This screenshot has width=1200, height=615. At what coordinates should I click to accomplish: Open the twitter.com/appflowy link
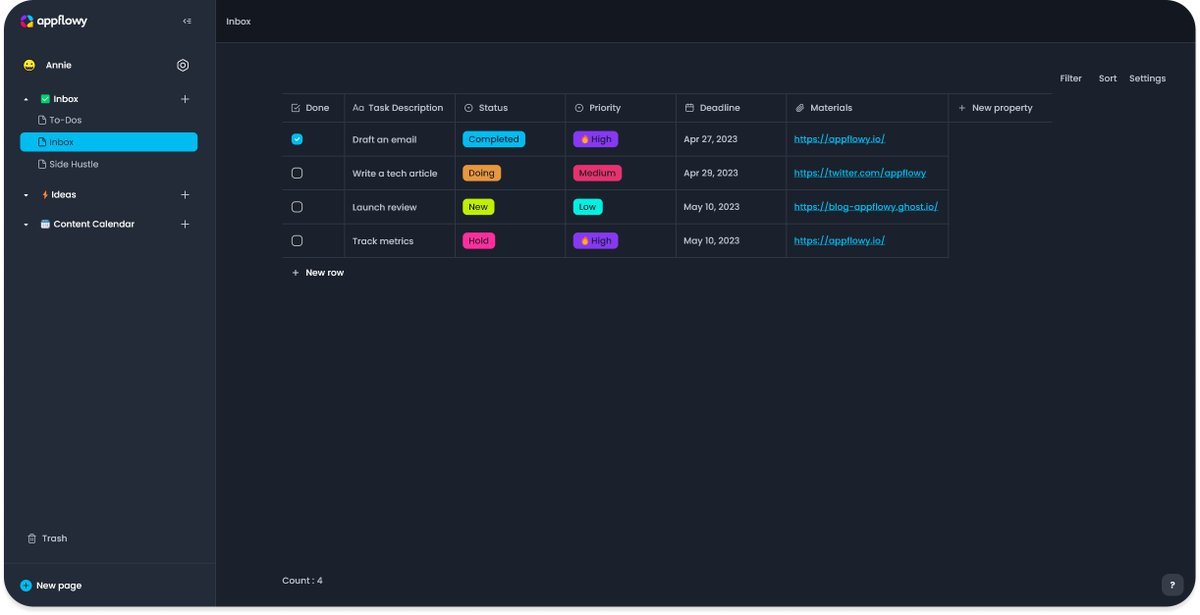click(x=859, y=173)
